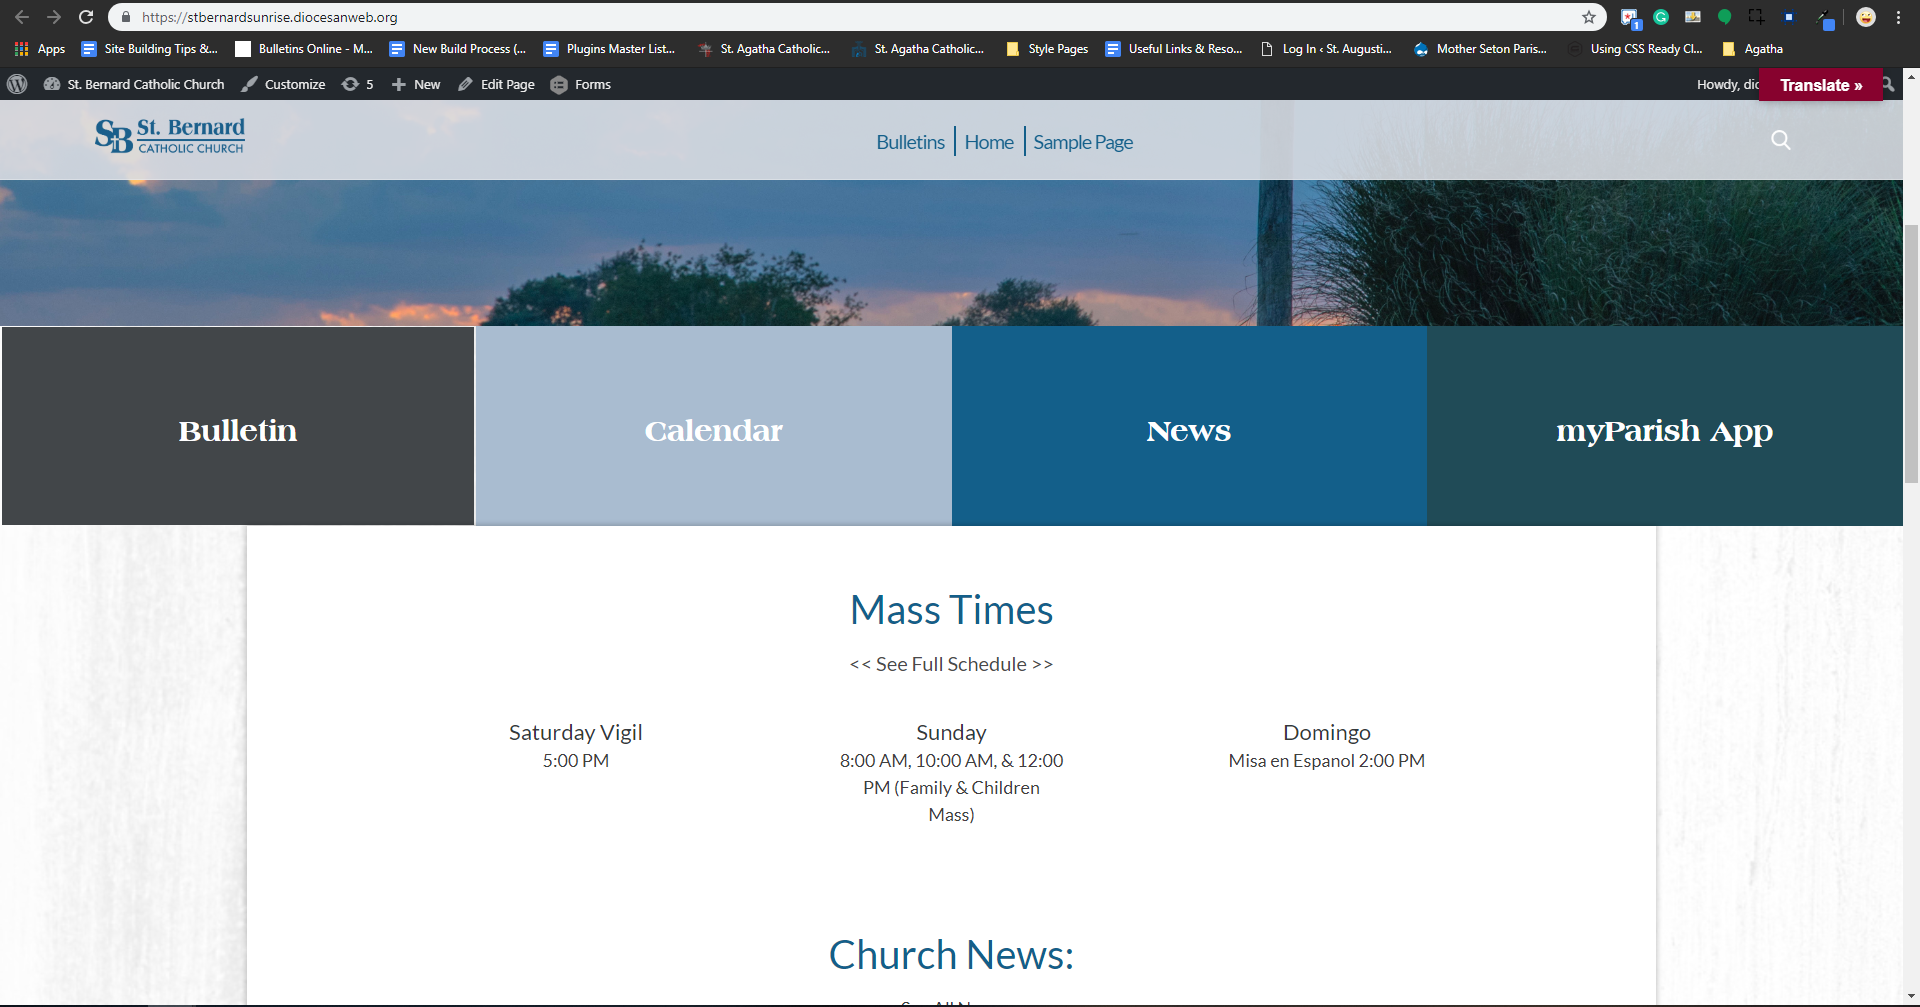Click the browser back arrow
The width and height of the screenshot is (1920, 1007).
(22, 17)
